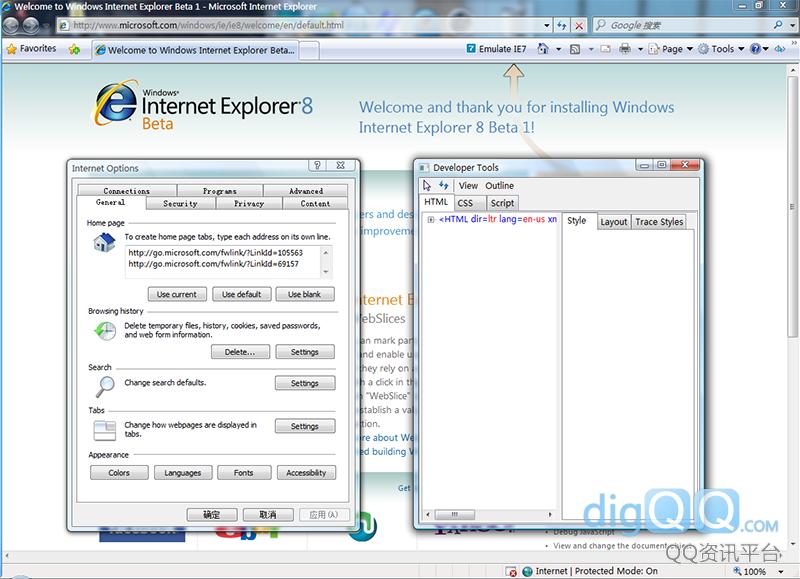The width and height of the screenshot is (800, 579).
Task: Open the Content tab in Internet Options
Action: click(315, 204)
